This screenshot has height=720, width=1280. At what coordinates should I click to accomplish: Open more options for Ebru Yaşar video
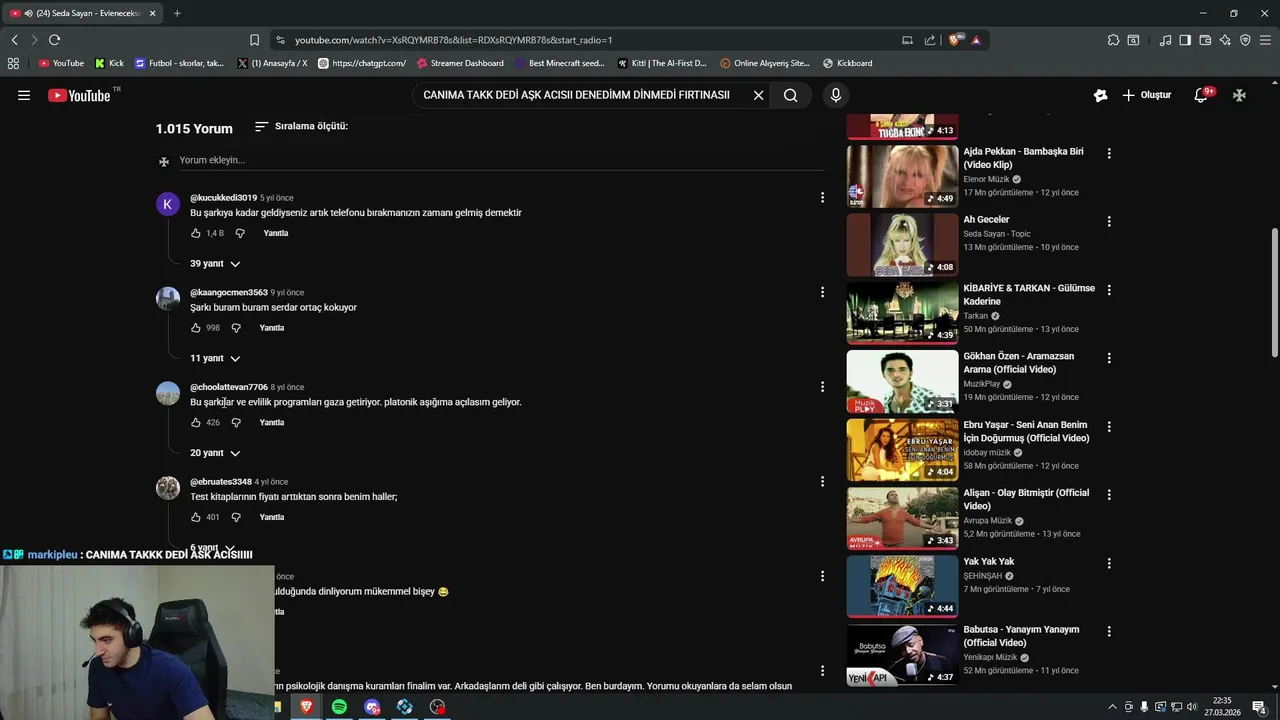coord(1108,426)
